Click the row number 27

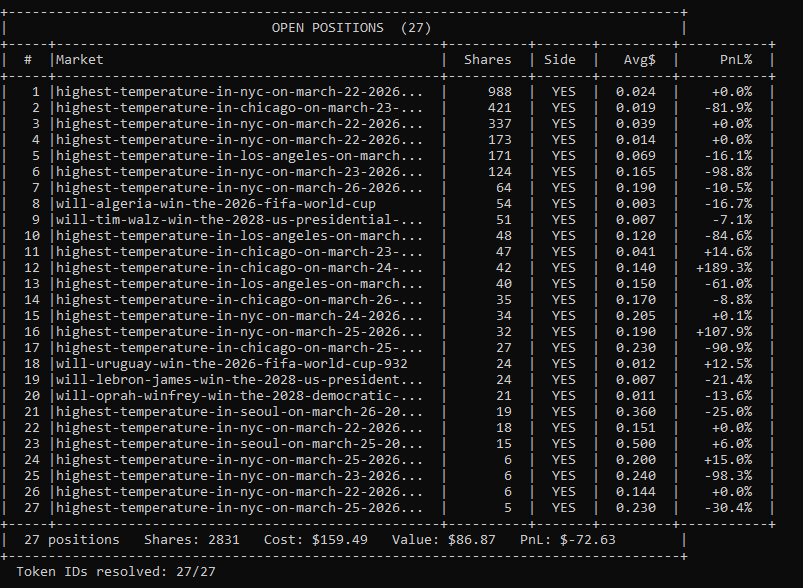tap(32, 508)
